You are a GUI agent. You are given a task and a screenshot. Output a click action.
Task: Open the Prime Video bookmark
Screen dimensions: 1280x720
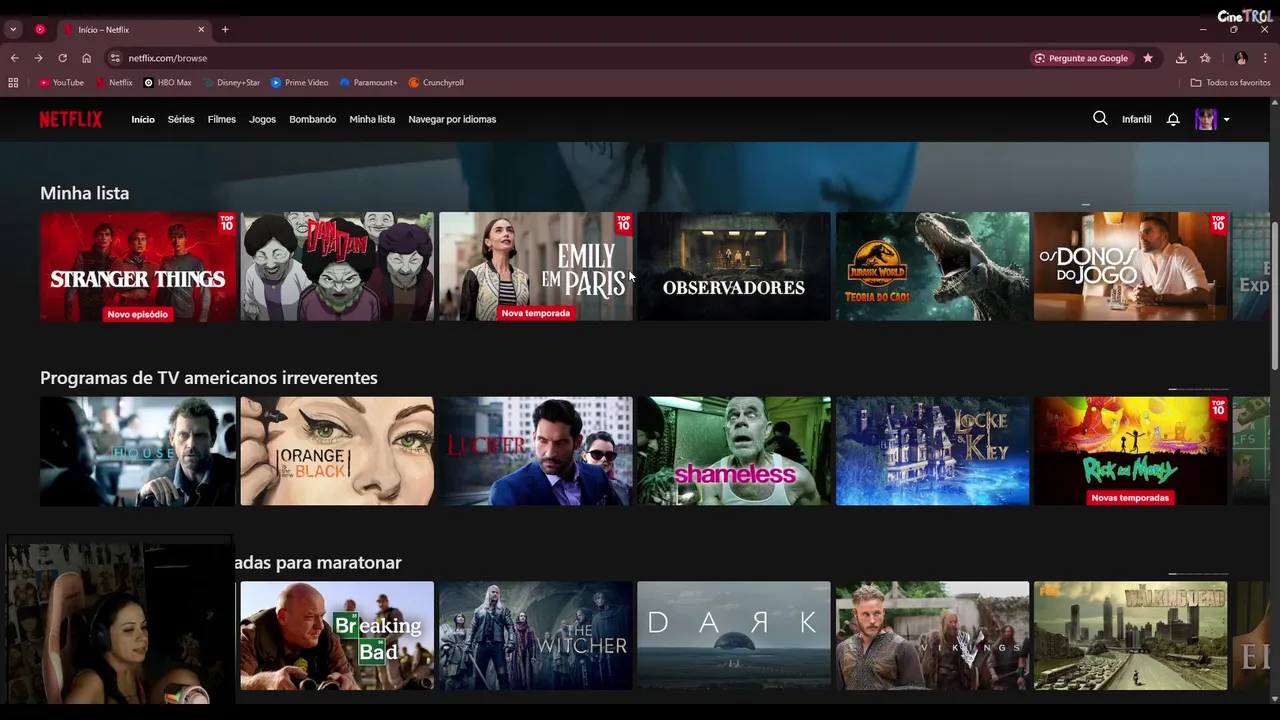pyautogui.click(x=299, y=83)
